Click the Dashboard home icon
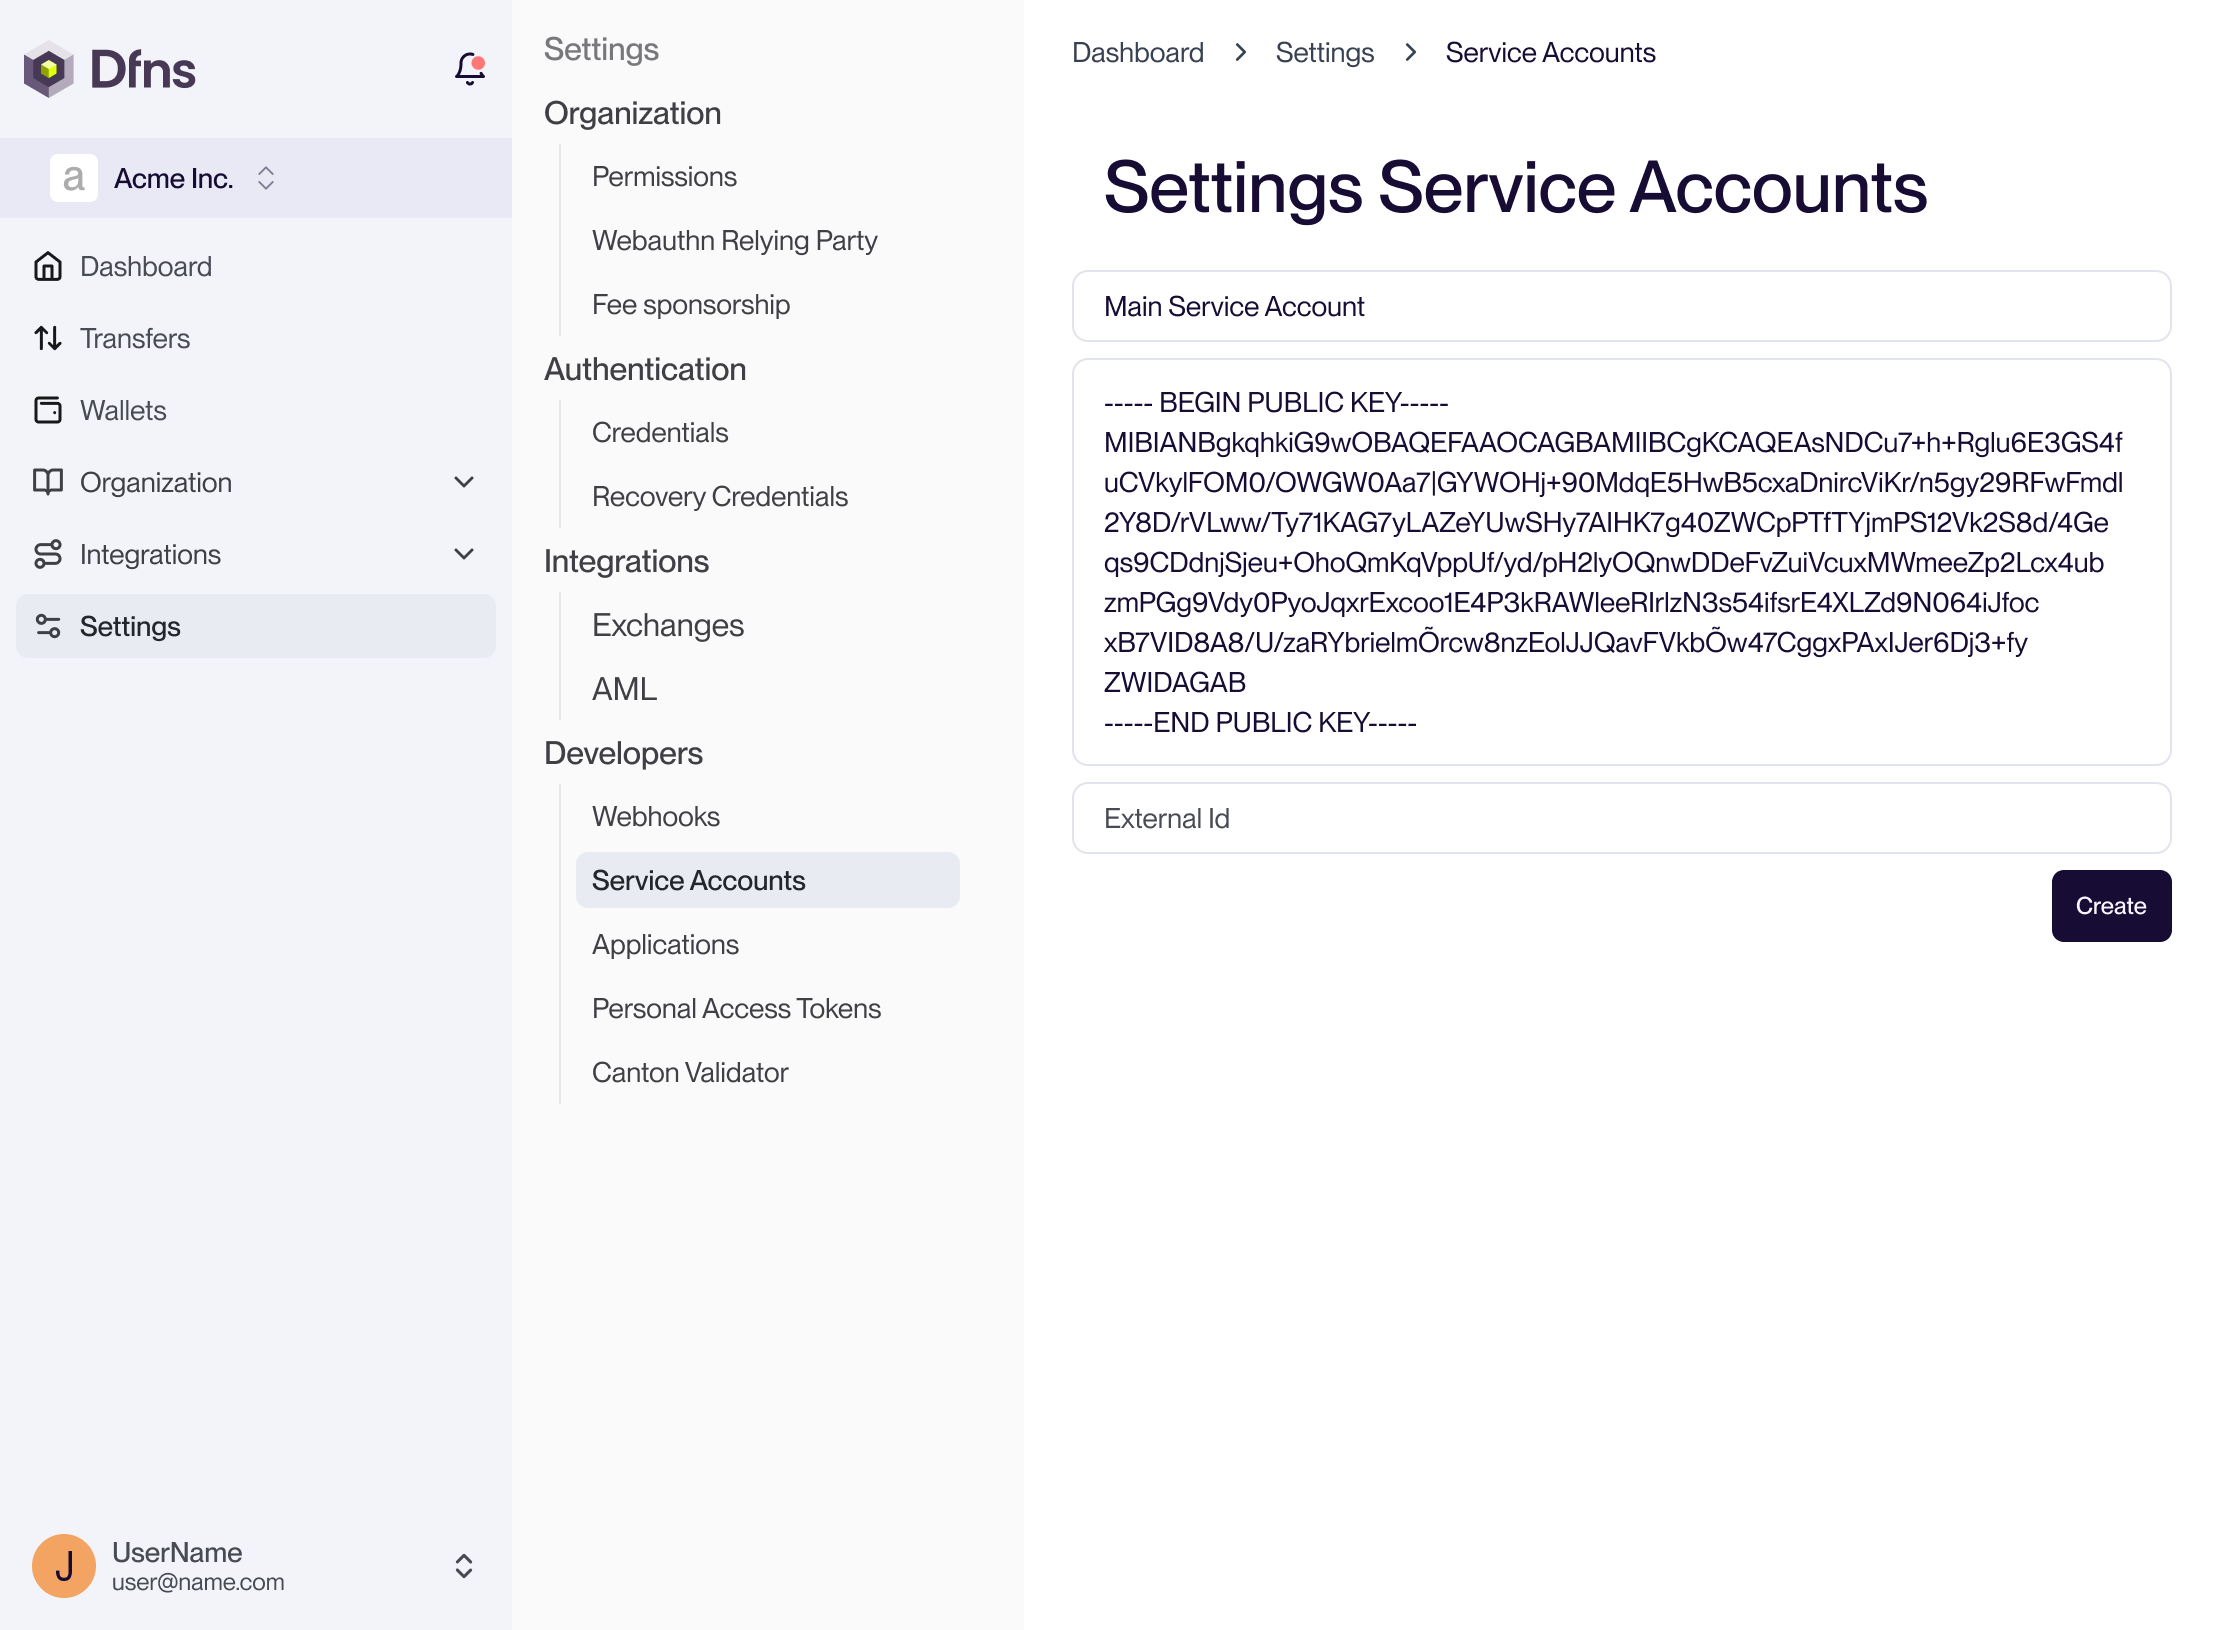The width and height of the screenshot is (2220, 1630). 47,266
